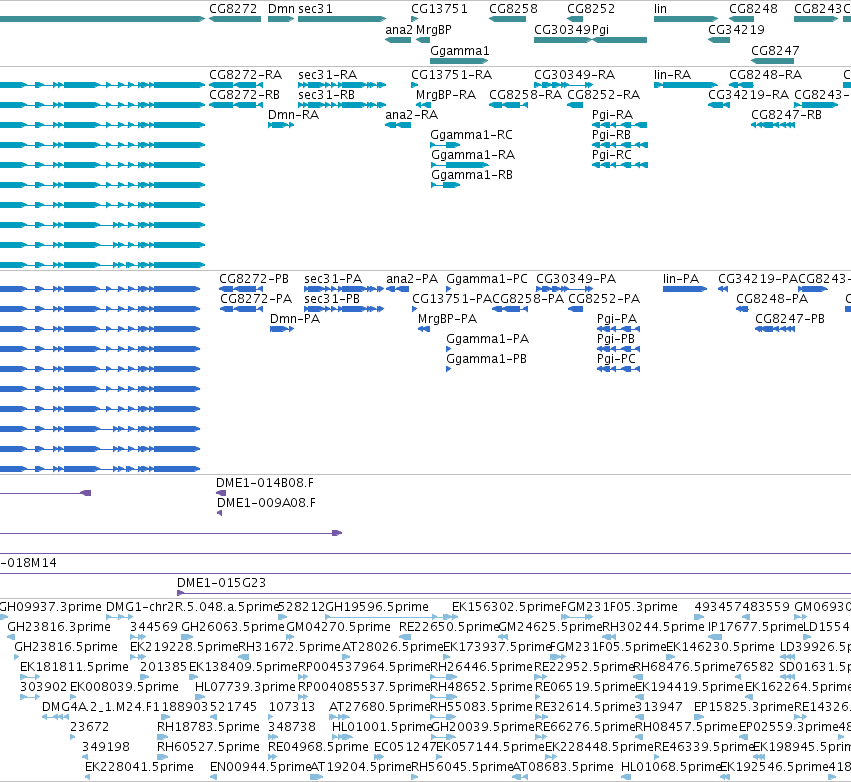Select the CG8247-PB protein label

(790, 319)
